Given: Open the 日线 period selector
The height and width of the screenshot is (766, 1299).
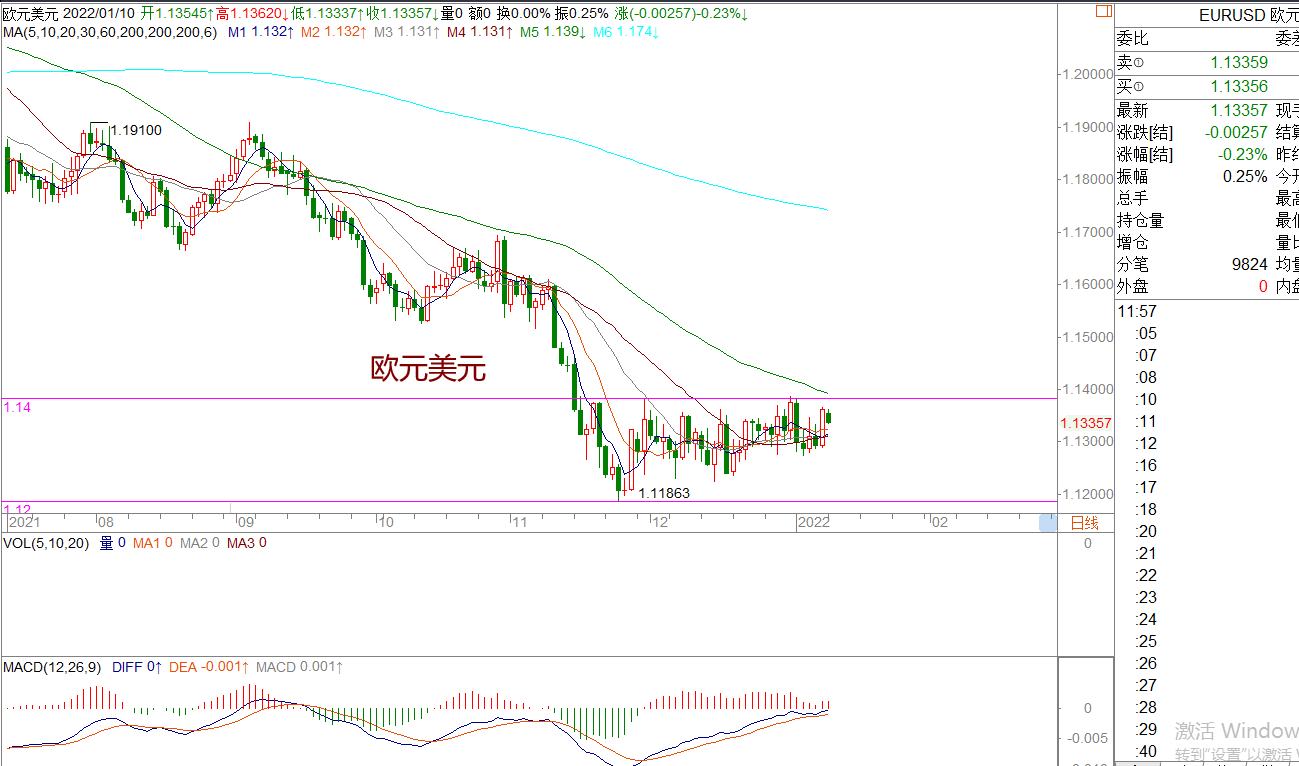Looking at the screenshot, I should click(1085, 522).
